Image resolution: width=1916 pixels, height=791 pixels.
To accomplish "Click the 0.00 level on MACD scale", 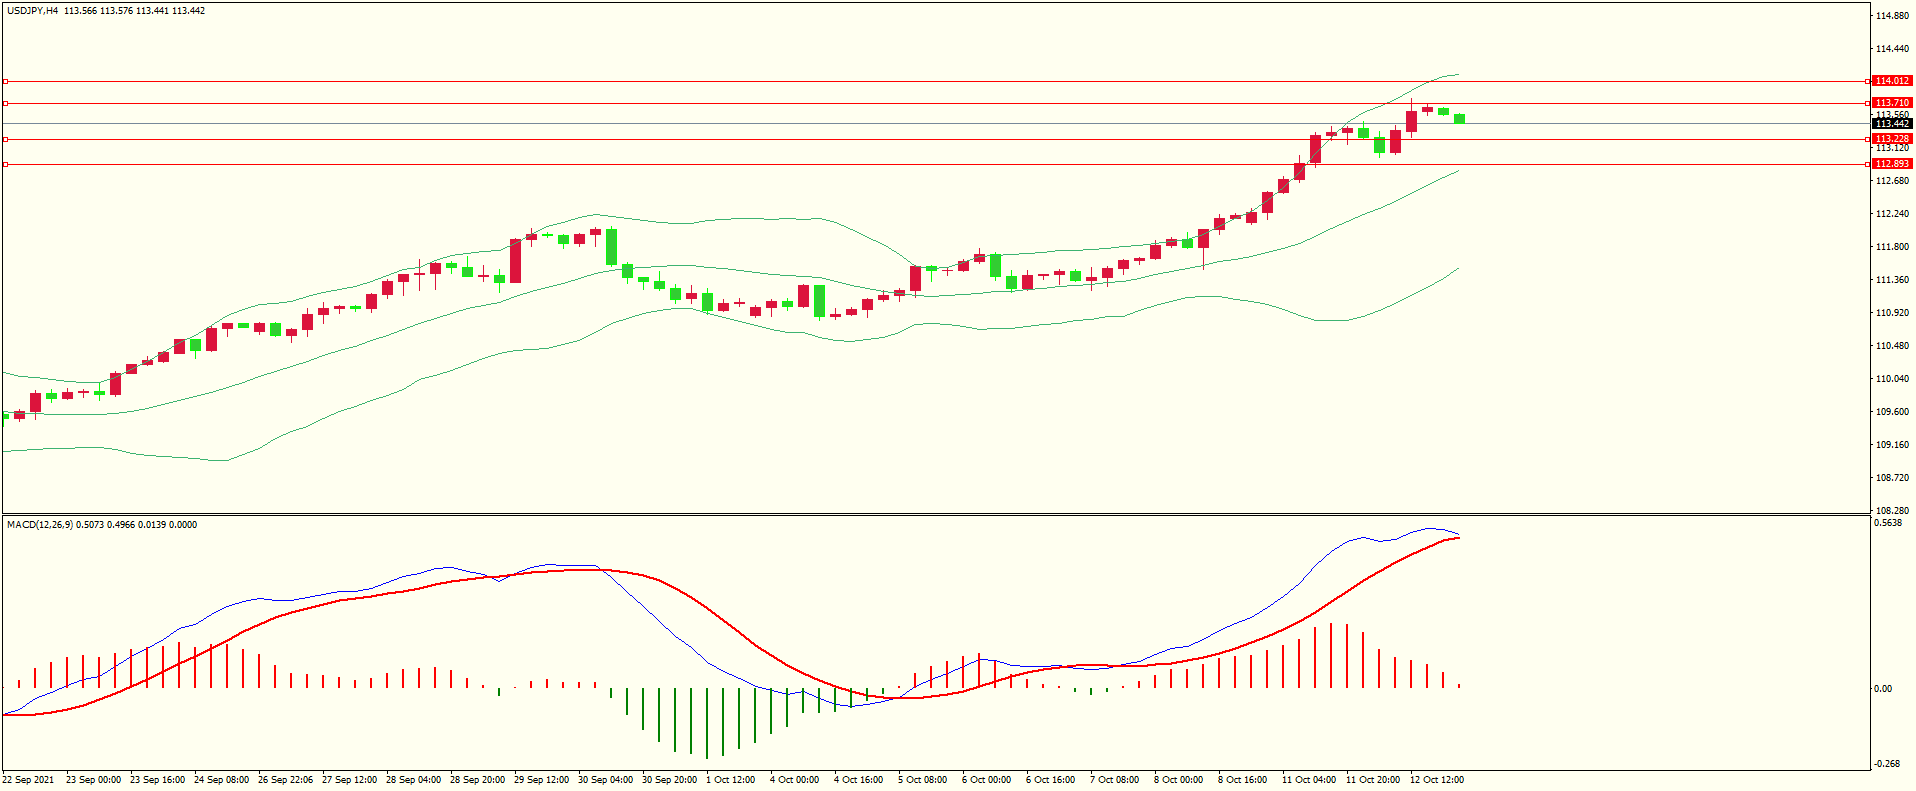I will [1882, 689].
